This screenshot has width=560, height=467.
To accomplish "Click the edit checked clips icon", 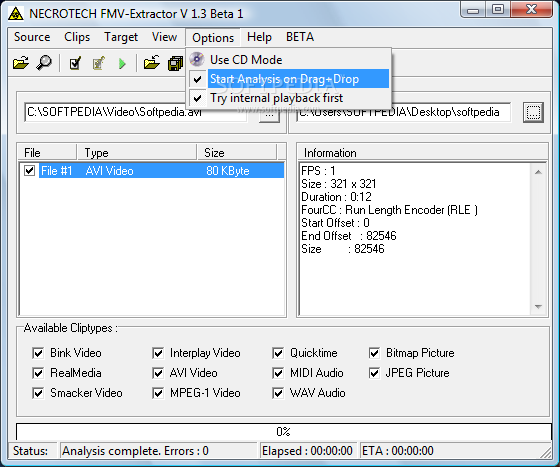I will click(x=98, y=64).
